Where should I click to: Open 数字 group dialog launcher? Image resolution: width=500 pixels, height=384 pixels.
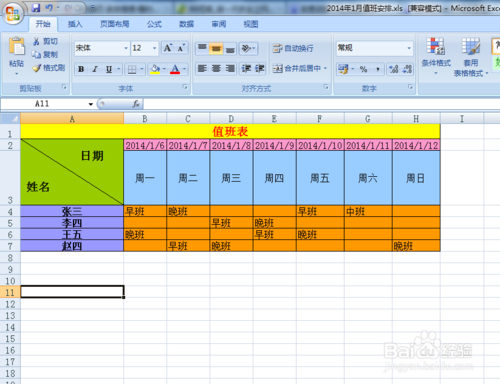(410, 87)
